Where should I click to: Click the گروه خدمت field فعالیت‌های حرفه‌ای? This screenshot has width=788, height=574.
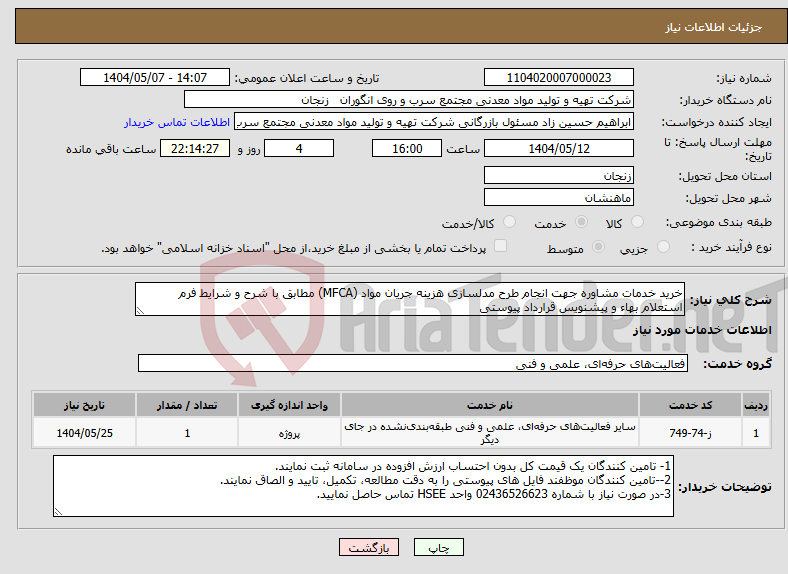tap(413, 363)
